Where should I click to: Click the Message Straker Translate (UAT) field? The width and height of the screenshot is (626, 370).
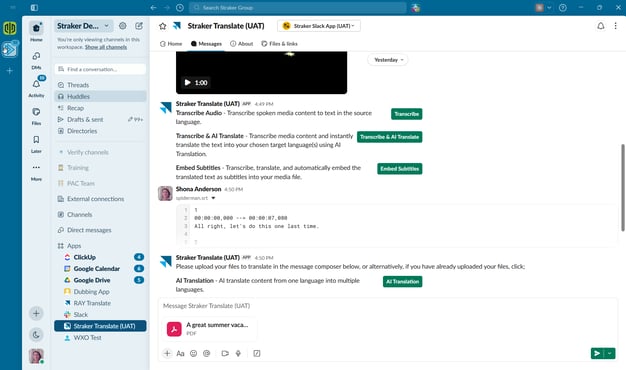pos(387,306)
